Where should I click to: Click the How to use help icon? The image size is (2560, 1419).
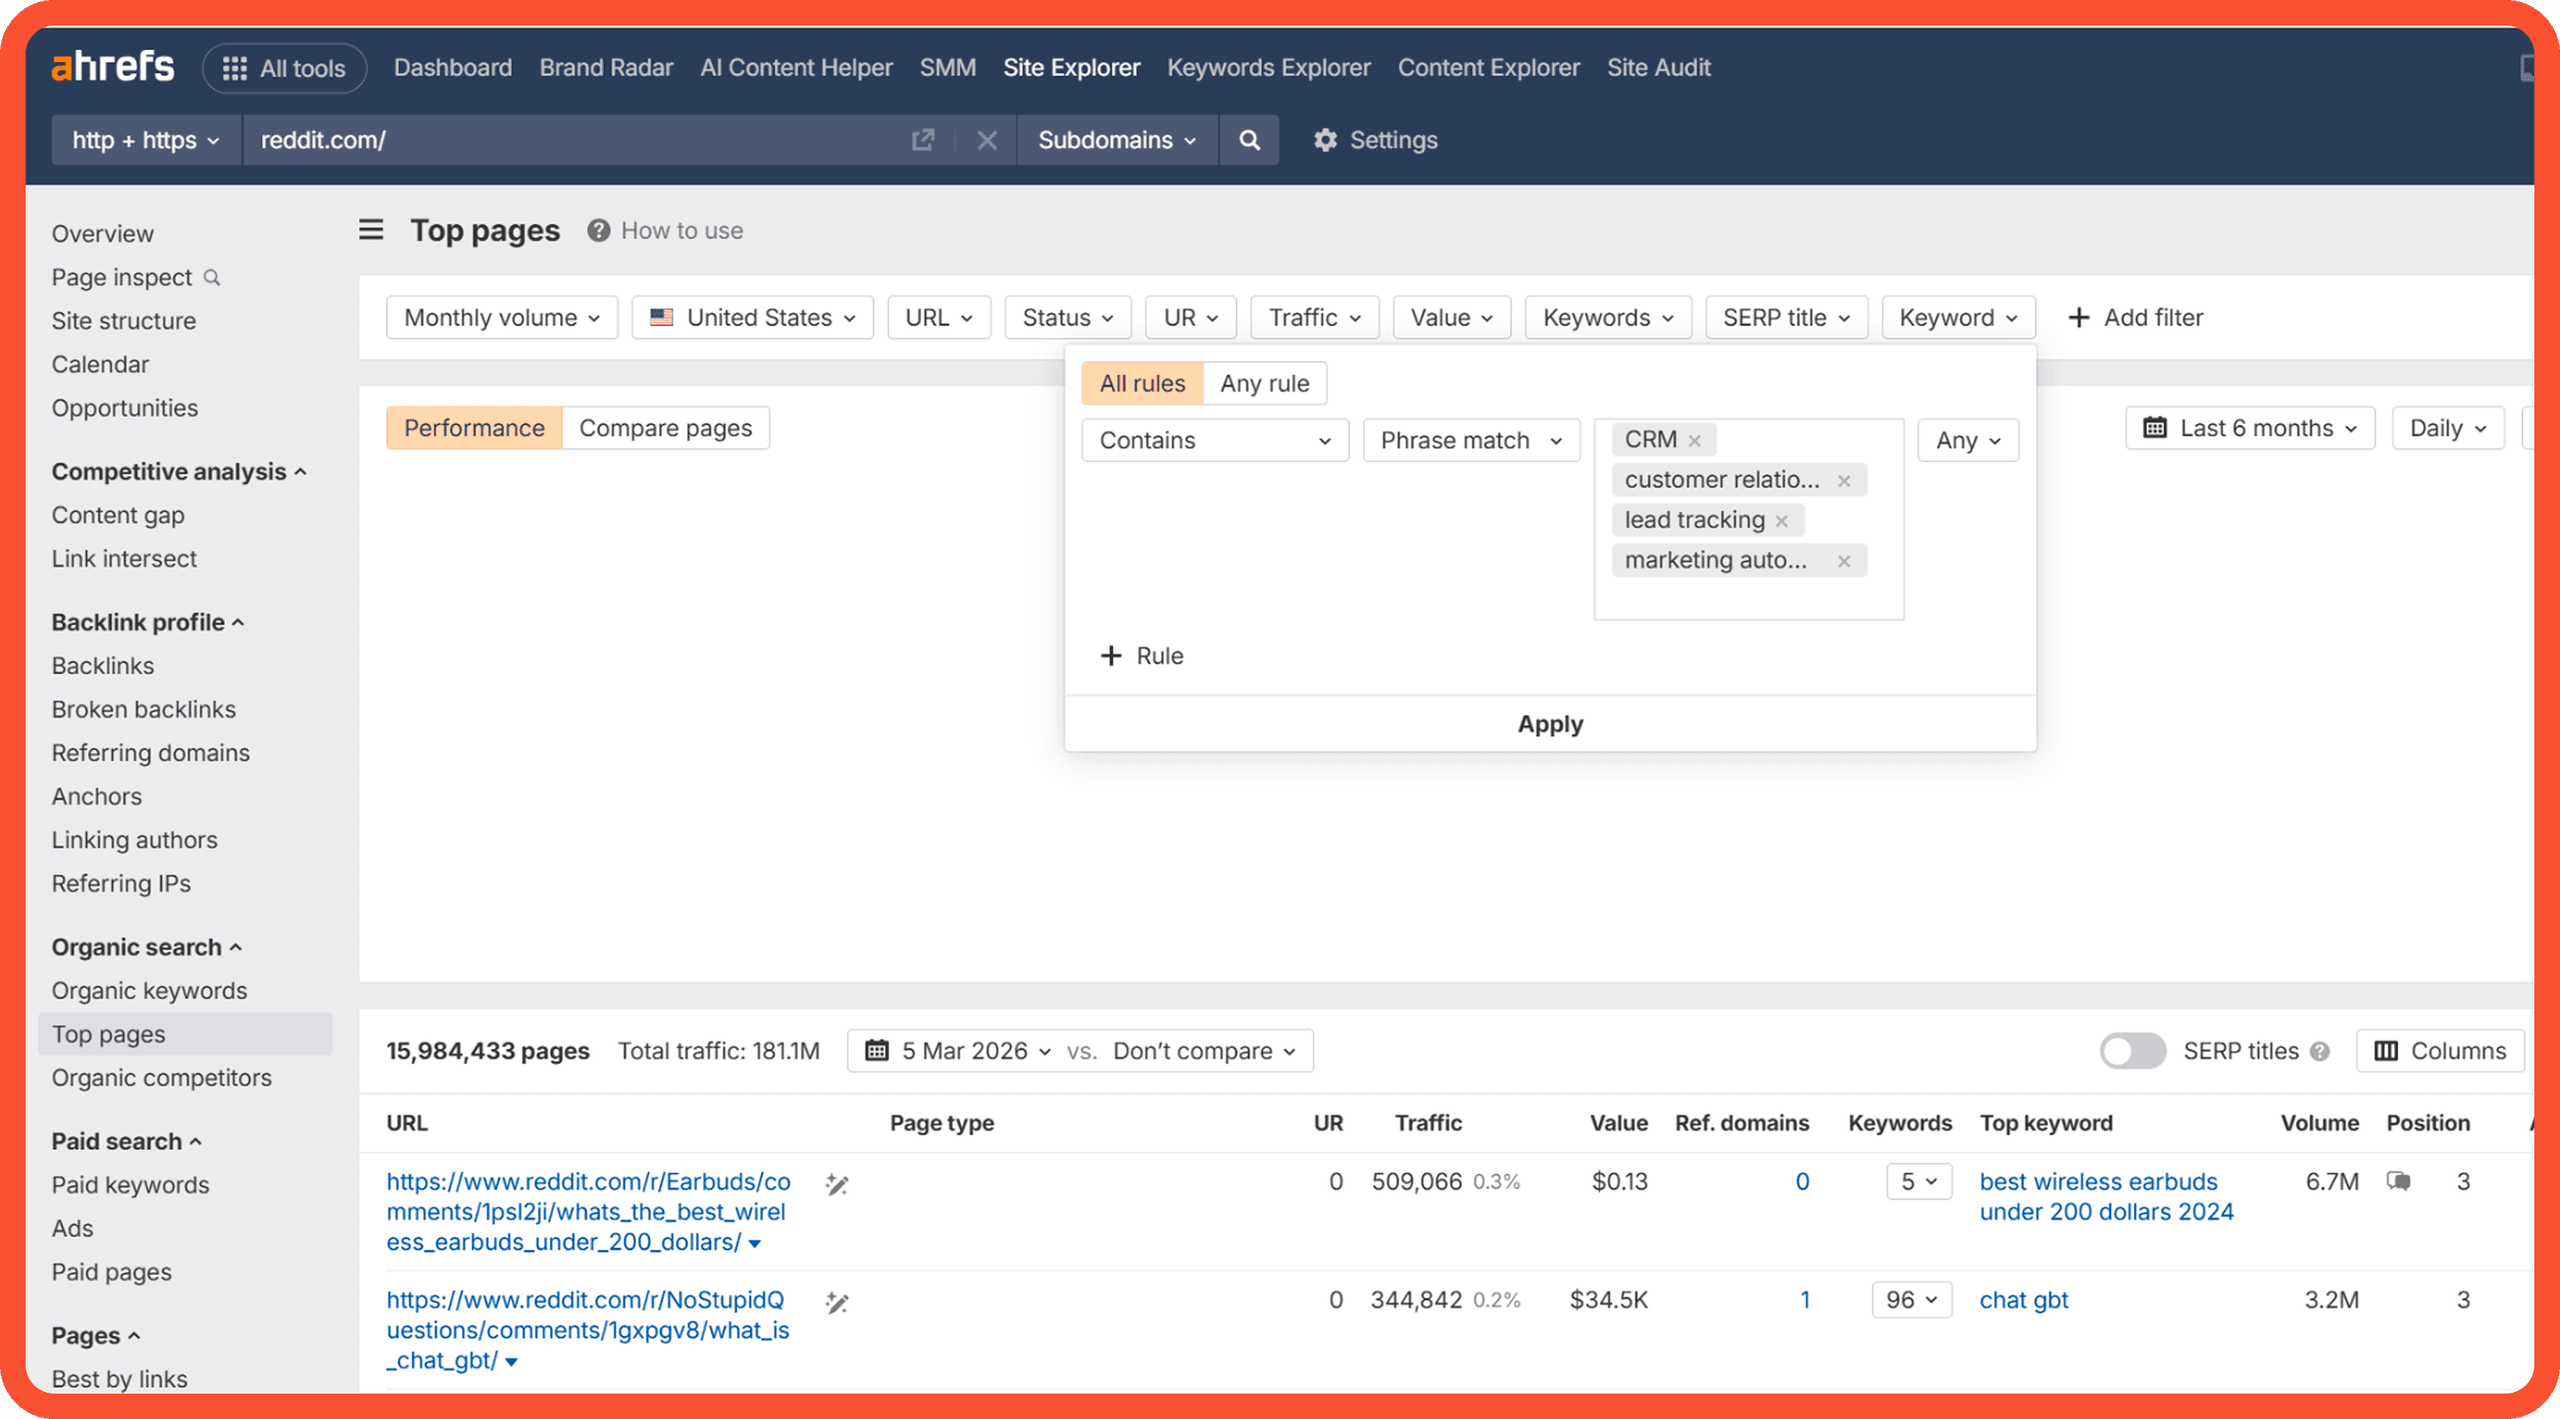(598, 231)
